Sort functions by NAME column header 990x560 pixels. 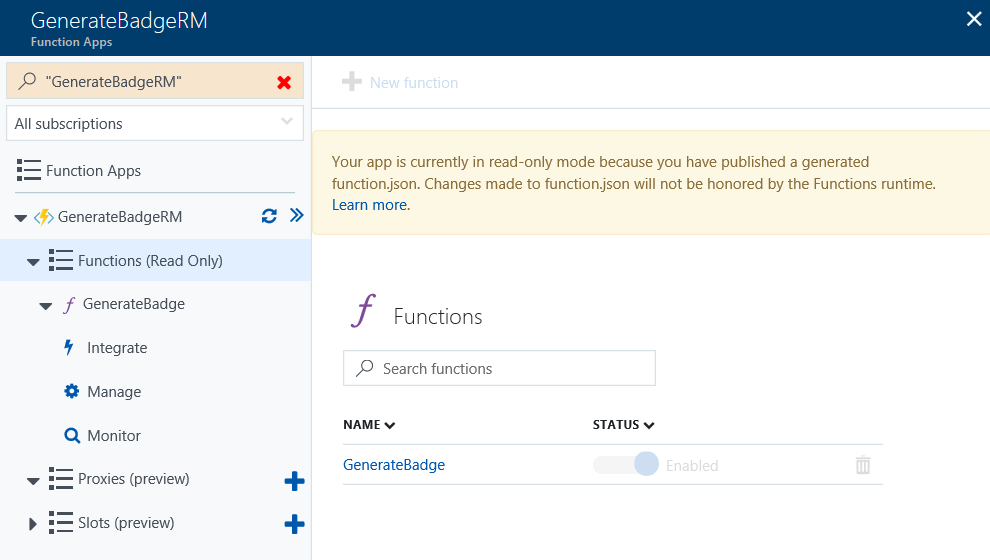(369, 425)
